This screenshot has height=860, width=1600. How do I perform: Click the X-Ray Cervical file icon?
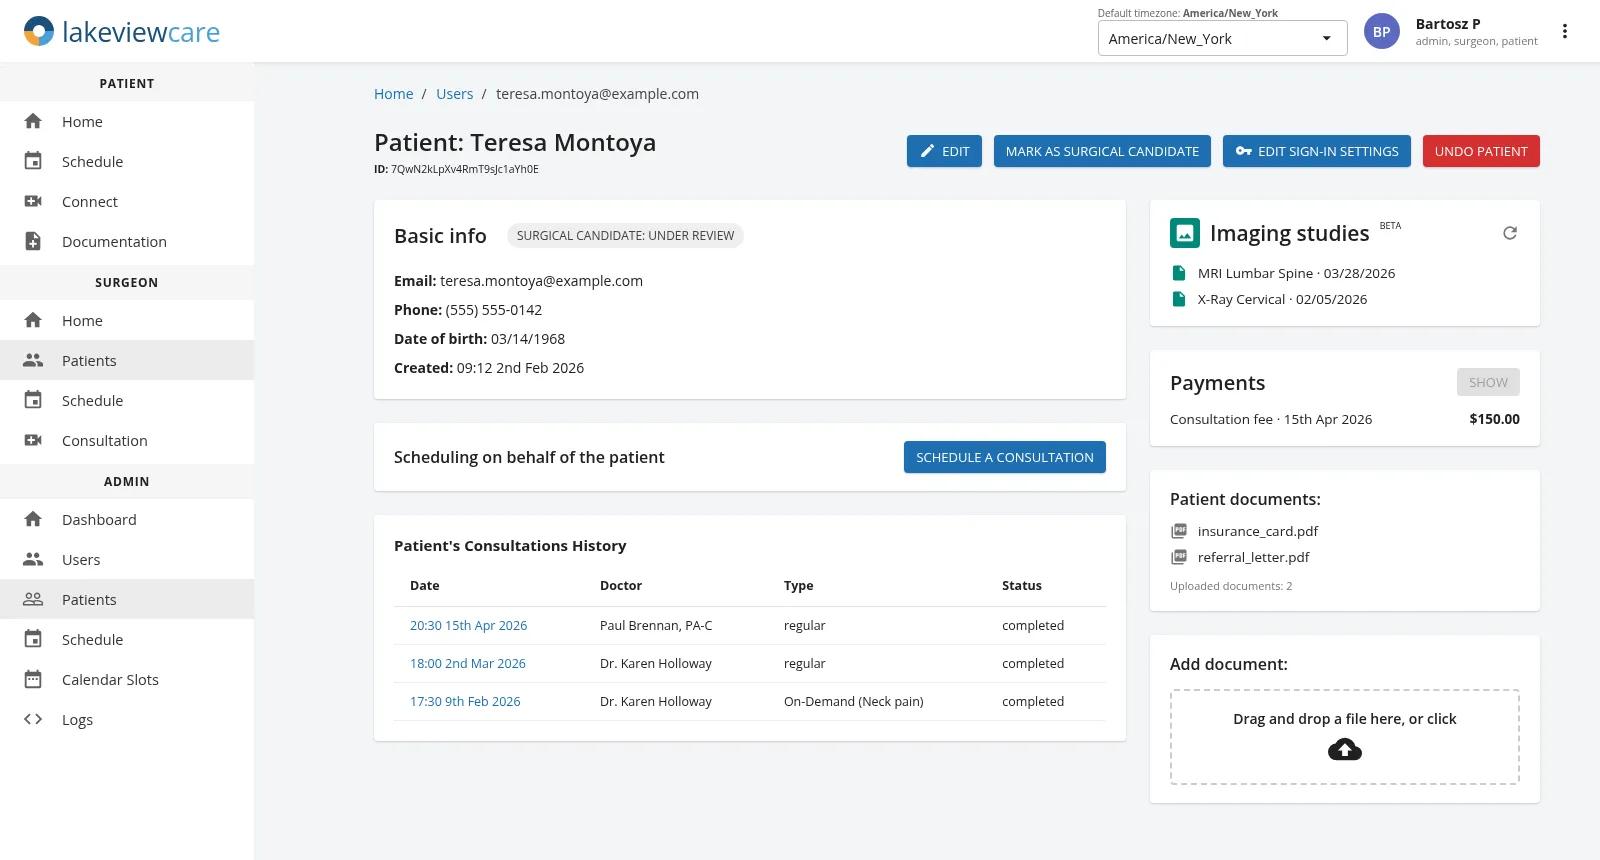point(1179,299)
